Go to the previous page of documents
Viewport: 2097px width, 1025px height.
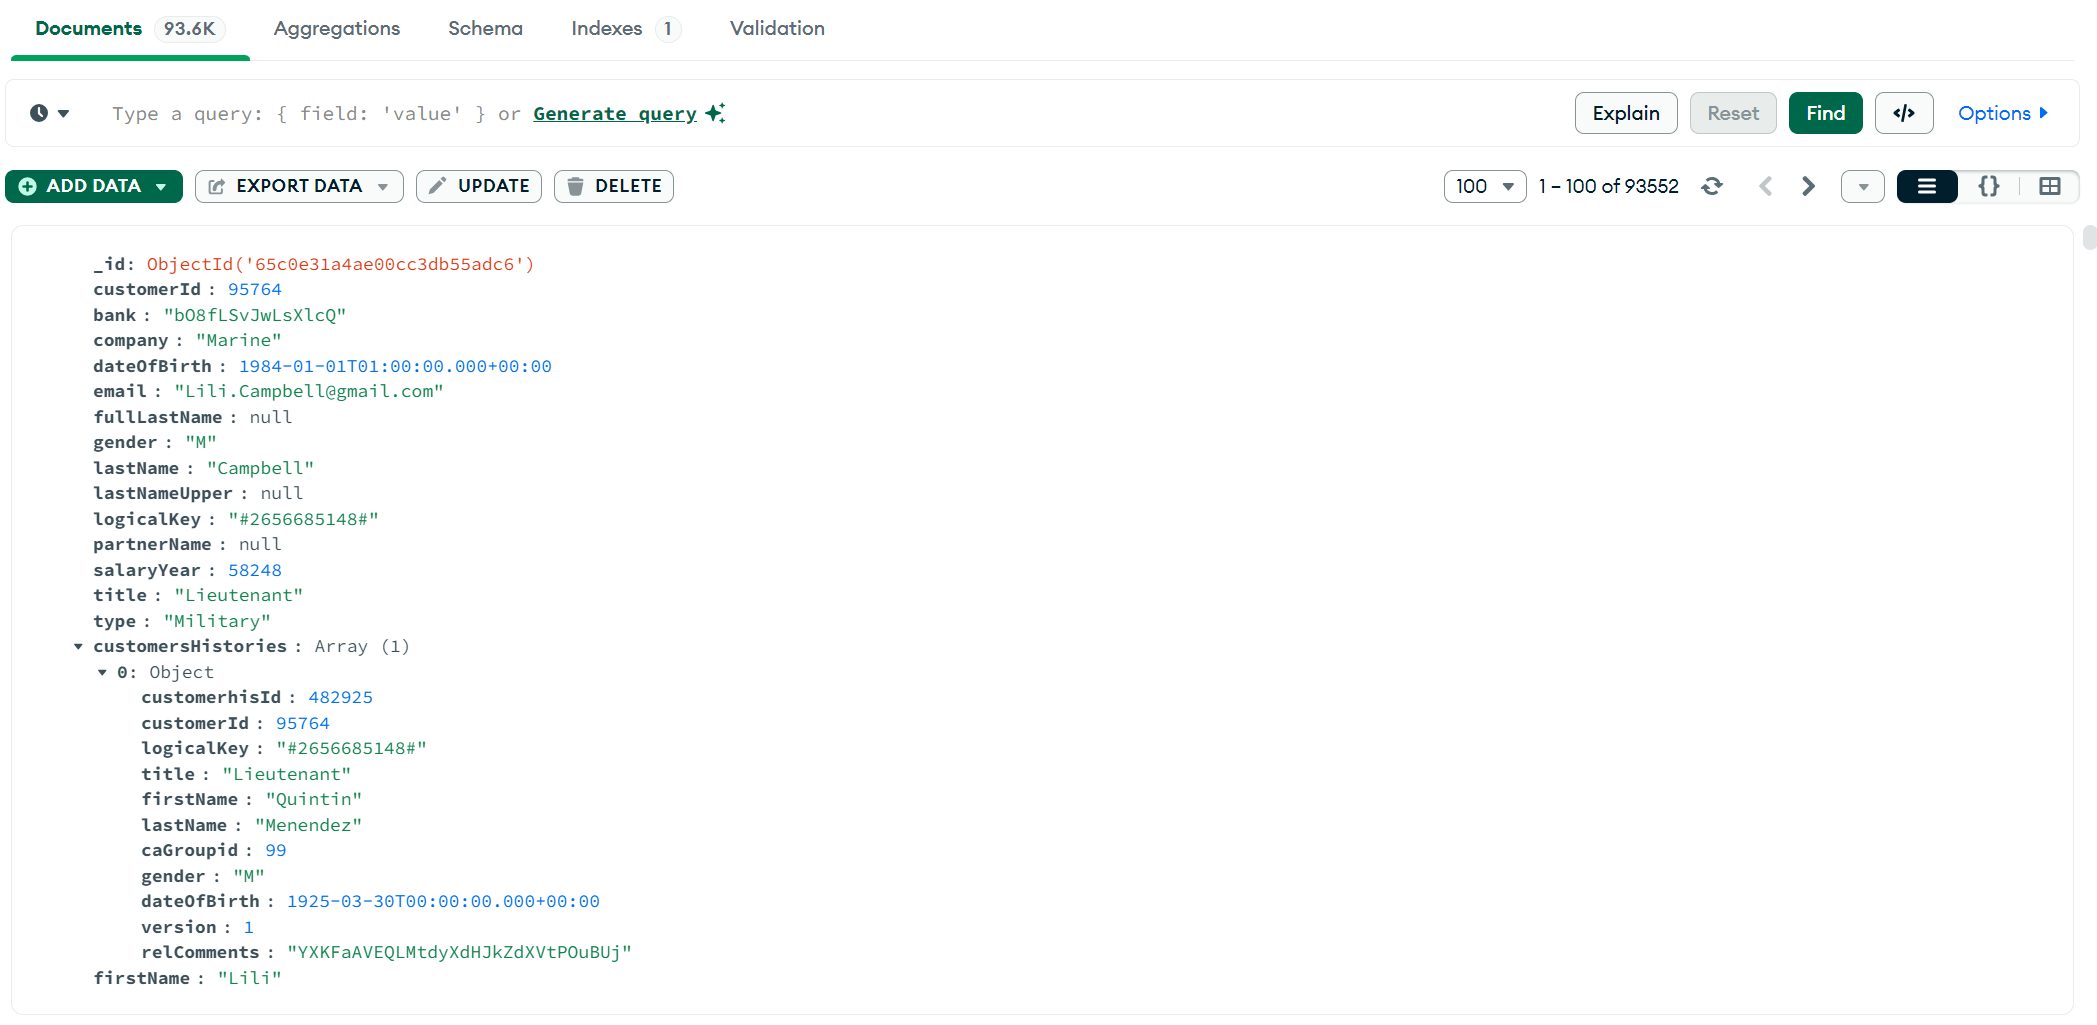(x=1766, y=186)
